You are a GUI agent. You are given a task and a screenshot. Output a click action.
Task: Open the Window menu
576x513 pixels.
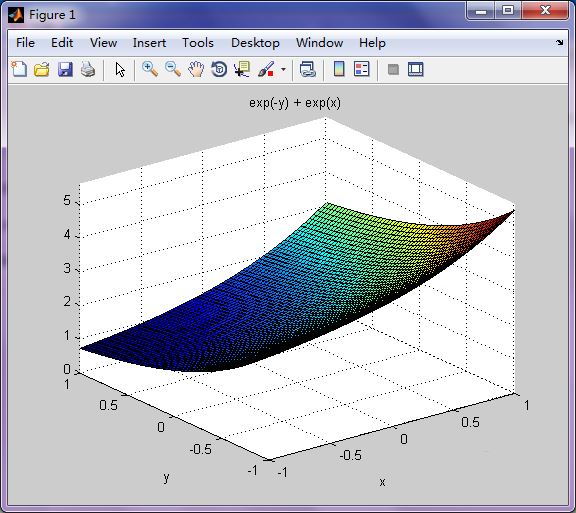click(x=320, y=43)
